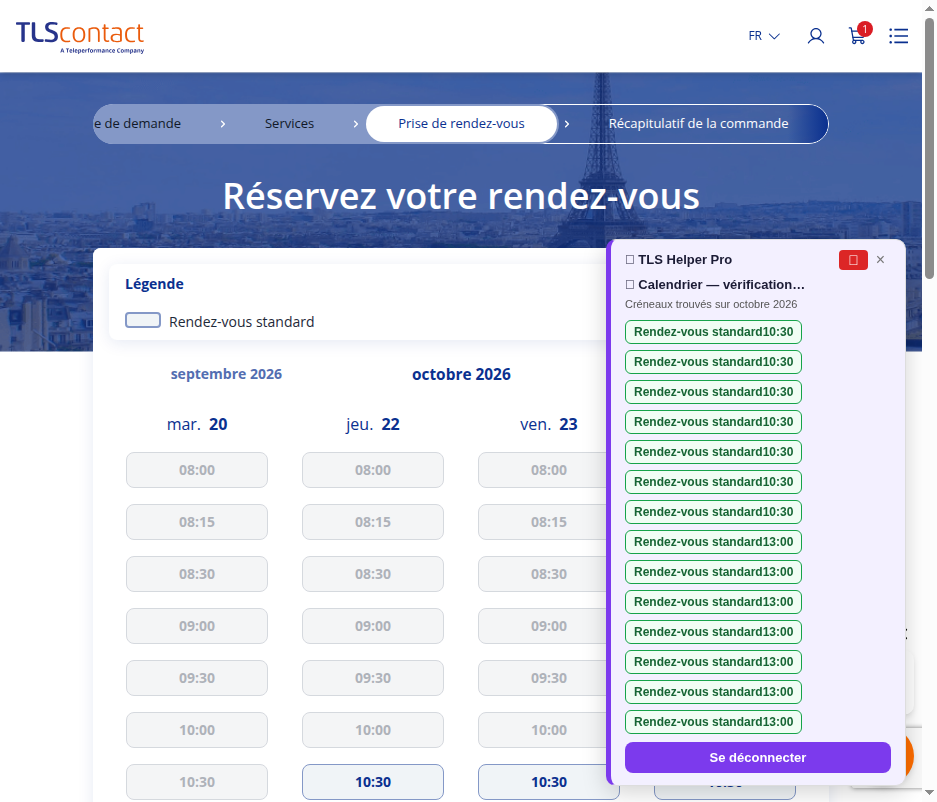This screenshot has width=937, height=802.
Task: Select the octobre 2026 month
Action: coord(461,374)
